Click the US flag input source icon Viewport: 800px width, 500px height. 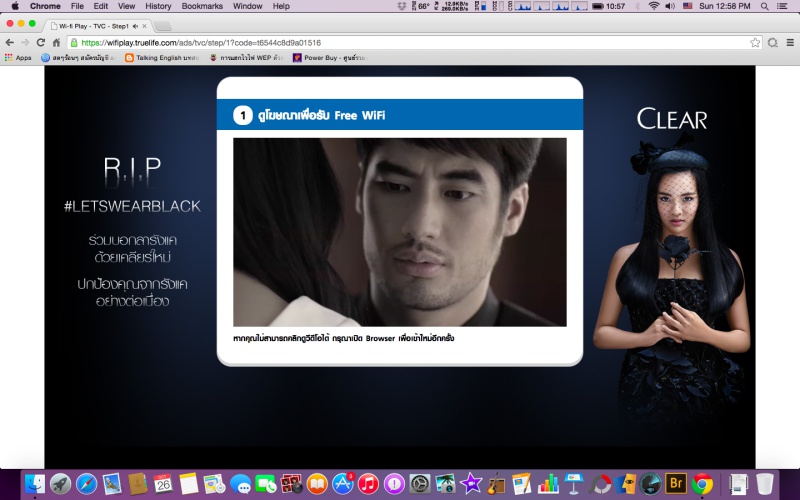(688, 6)
